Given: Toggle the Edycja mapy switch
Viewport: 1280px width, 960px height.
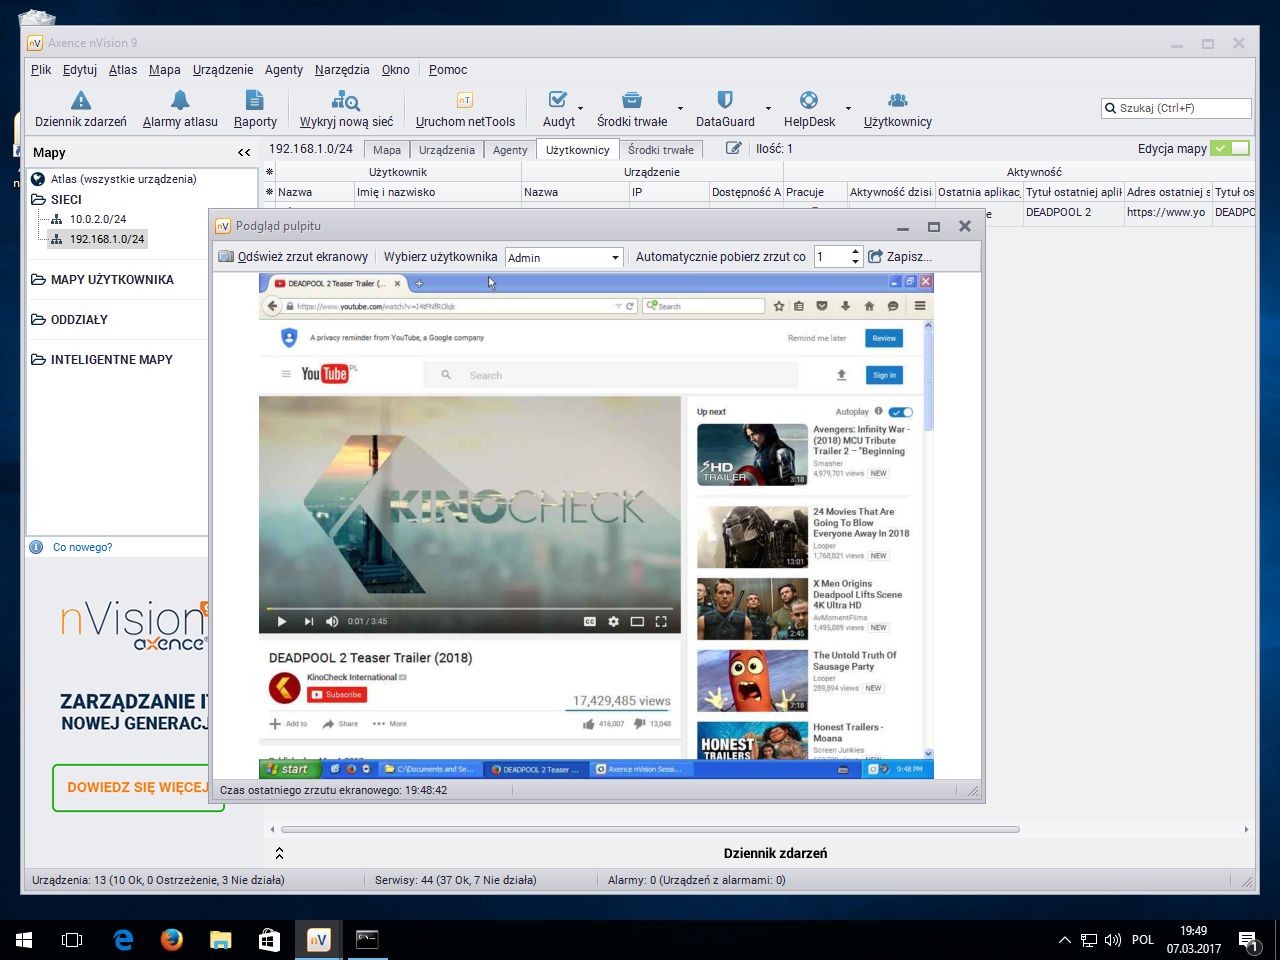Looking at the screenshot, I should (x=1229, y=148).
